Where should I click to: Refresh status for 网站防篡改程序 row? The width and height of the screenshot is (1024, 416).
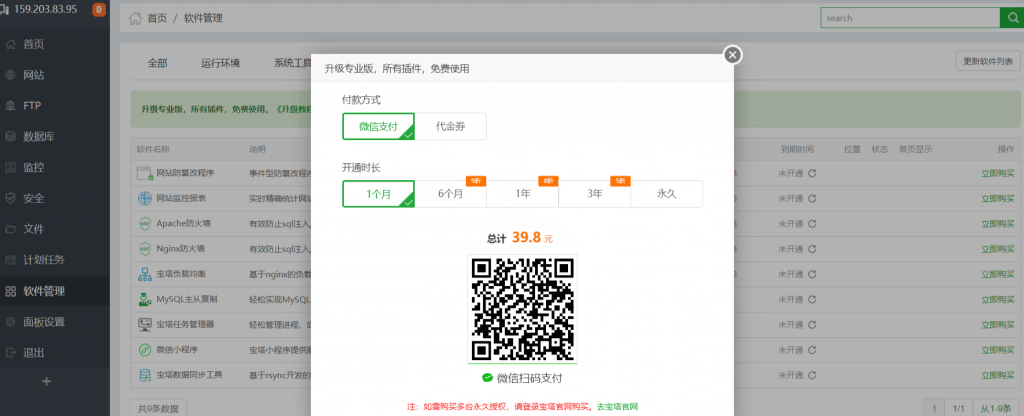click(x=812, y=174)
